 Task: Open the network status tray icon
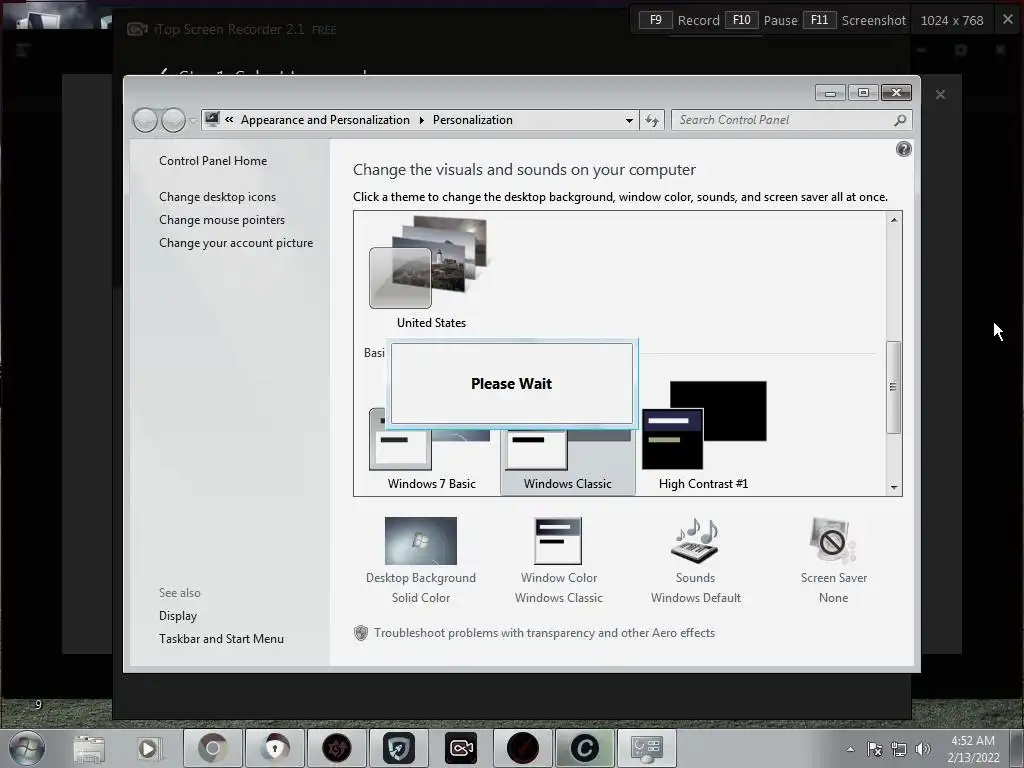coord(899,749)
